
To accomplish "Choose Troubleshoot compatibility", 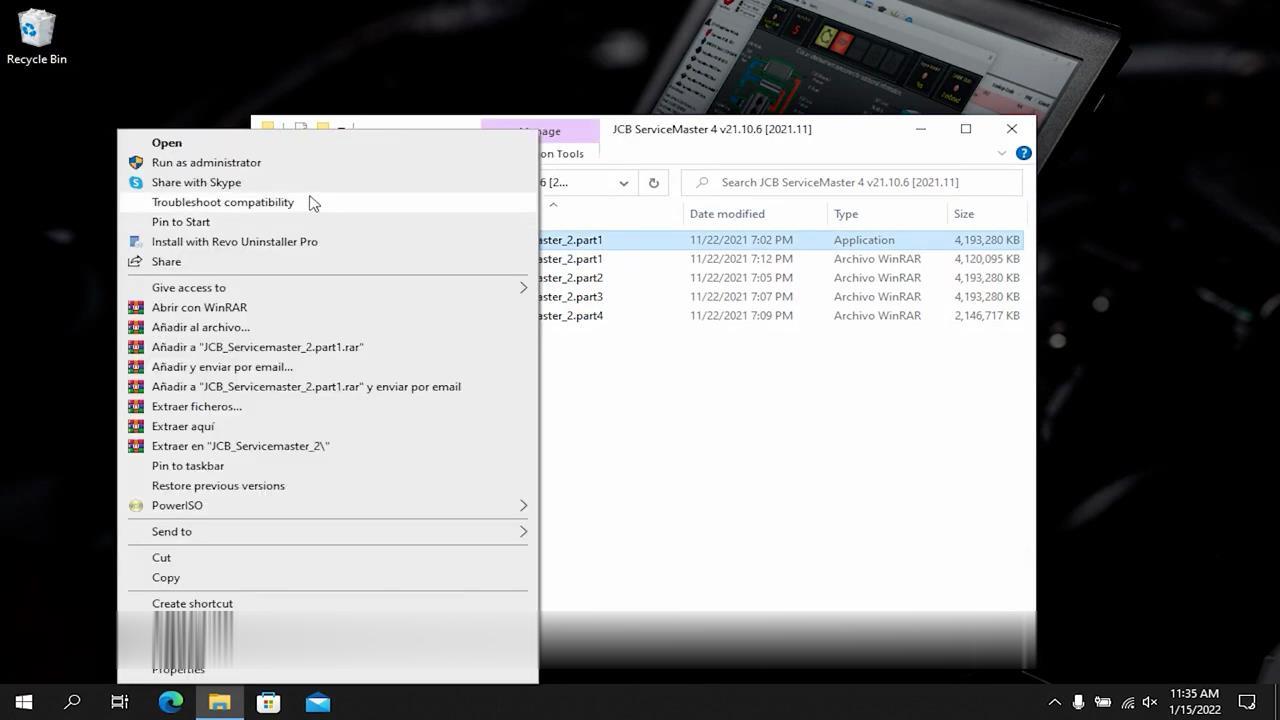I will click(x=222, y=202).
